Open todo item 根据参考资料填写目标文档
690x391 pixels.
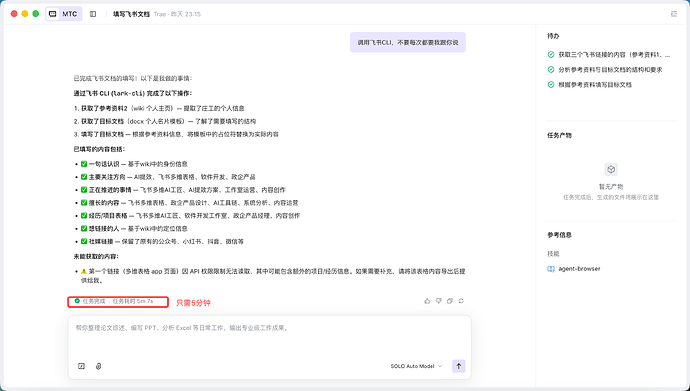point(595,84)
